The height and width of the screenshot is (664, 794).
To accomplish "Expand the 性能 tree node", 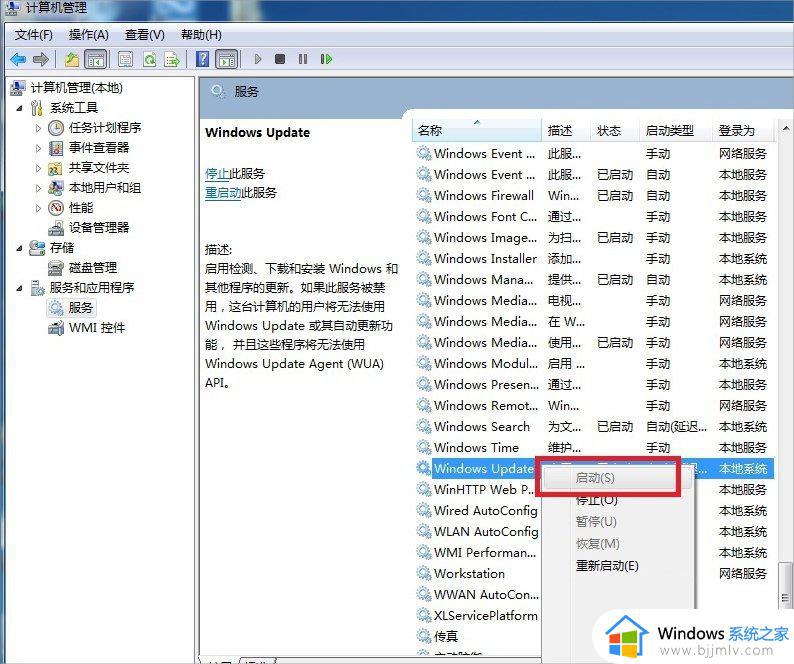I will tap(38, 208).
